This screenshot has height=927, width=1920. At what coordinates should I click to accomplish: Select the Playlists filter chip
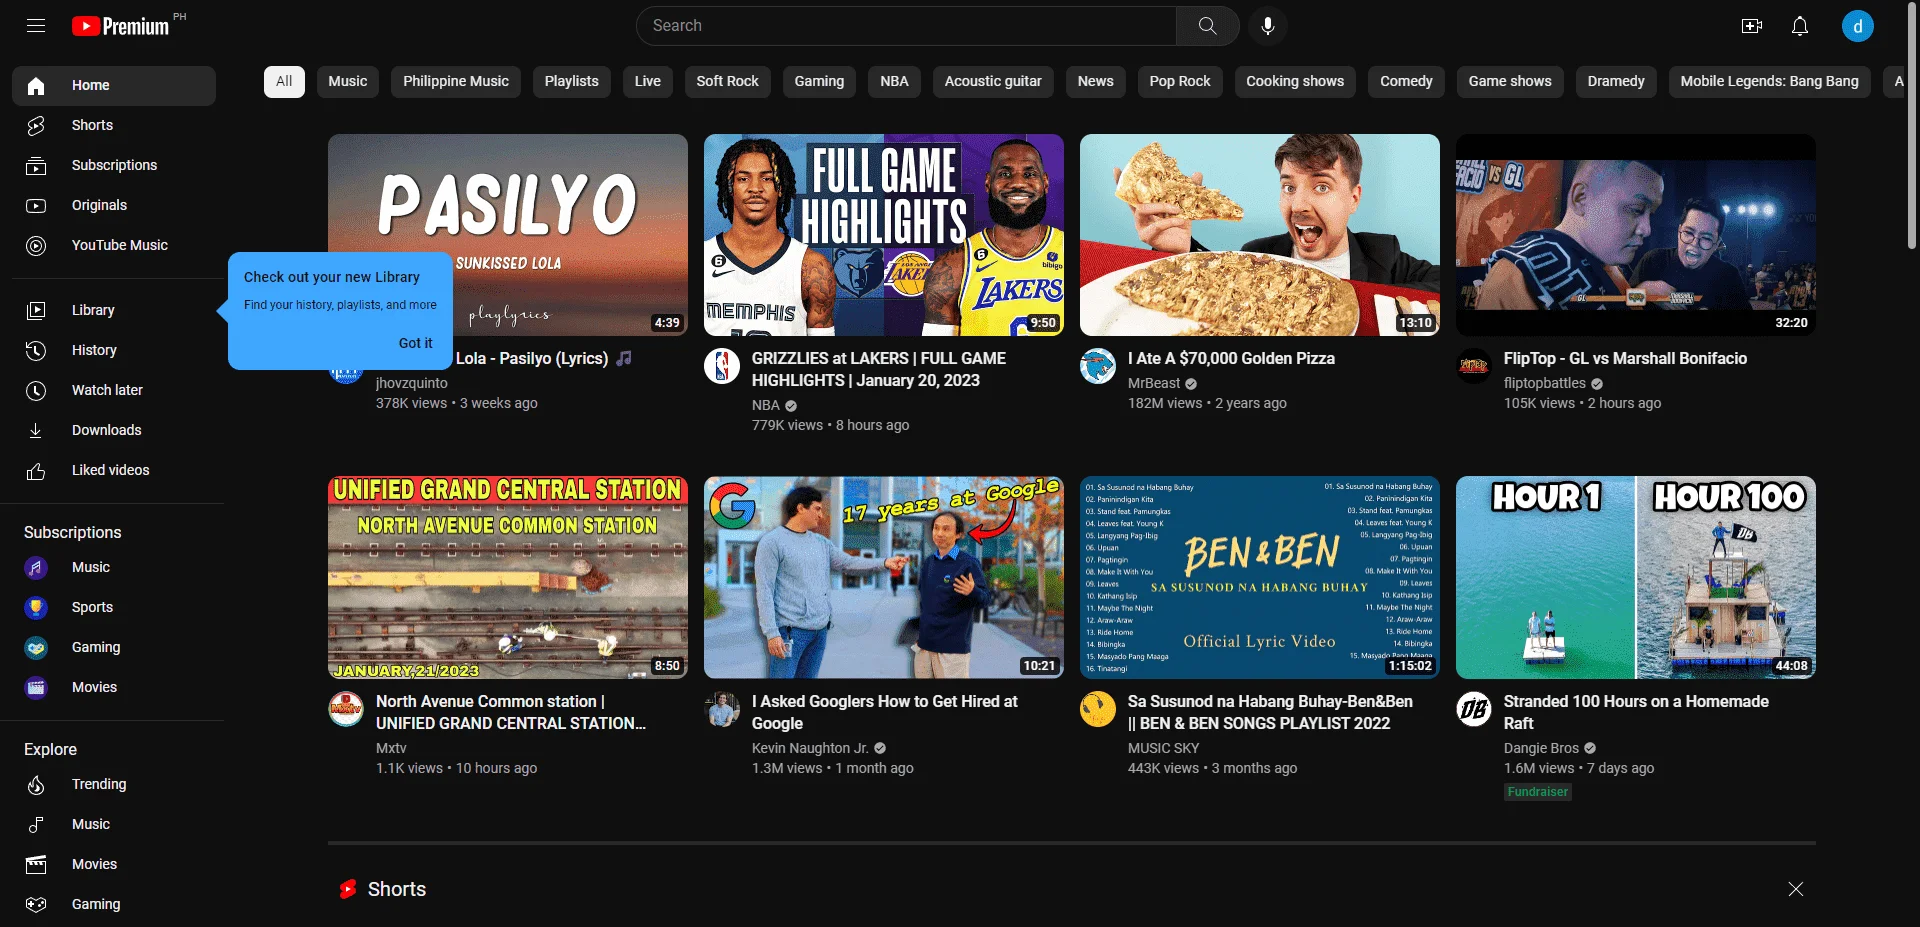point(572,82)
